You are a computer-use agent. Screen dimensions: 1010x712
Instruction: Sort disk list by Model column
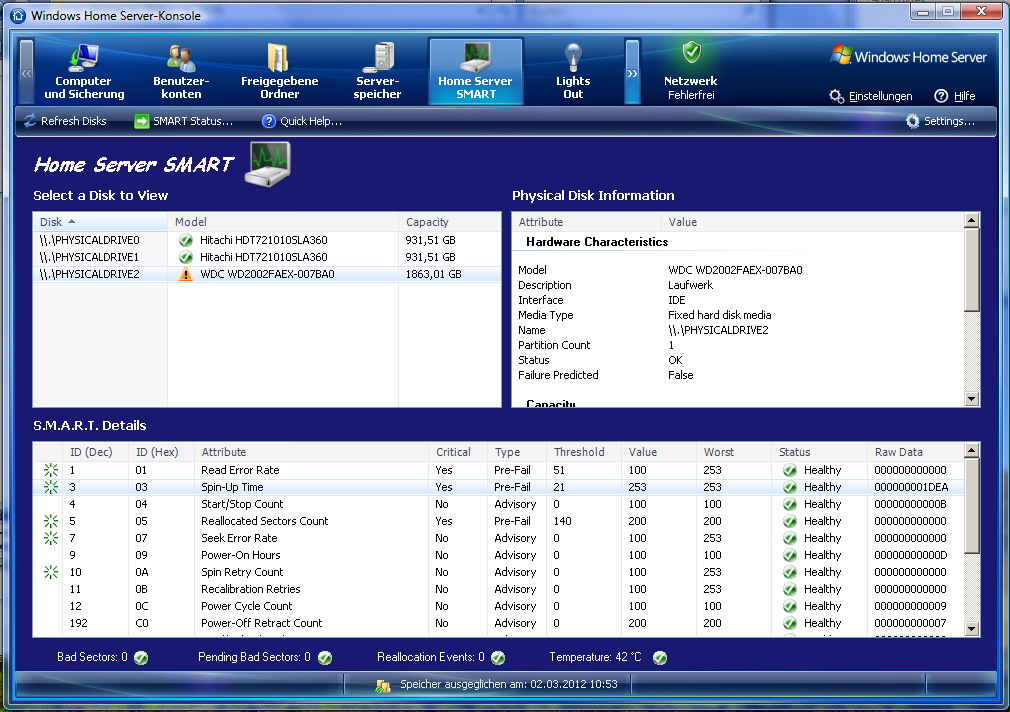[x=283, y=222]
